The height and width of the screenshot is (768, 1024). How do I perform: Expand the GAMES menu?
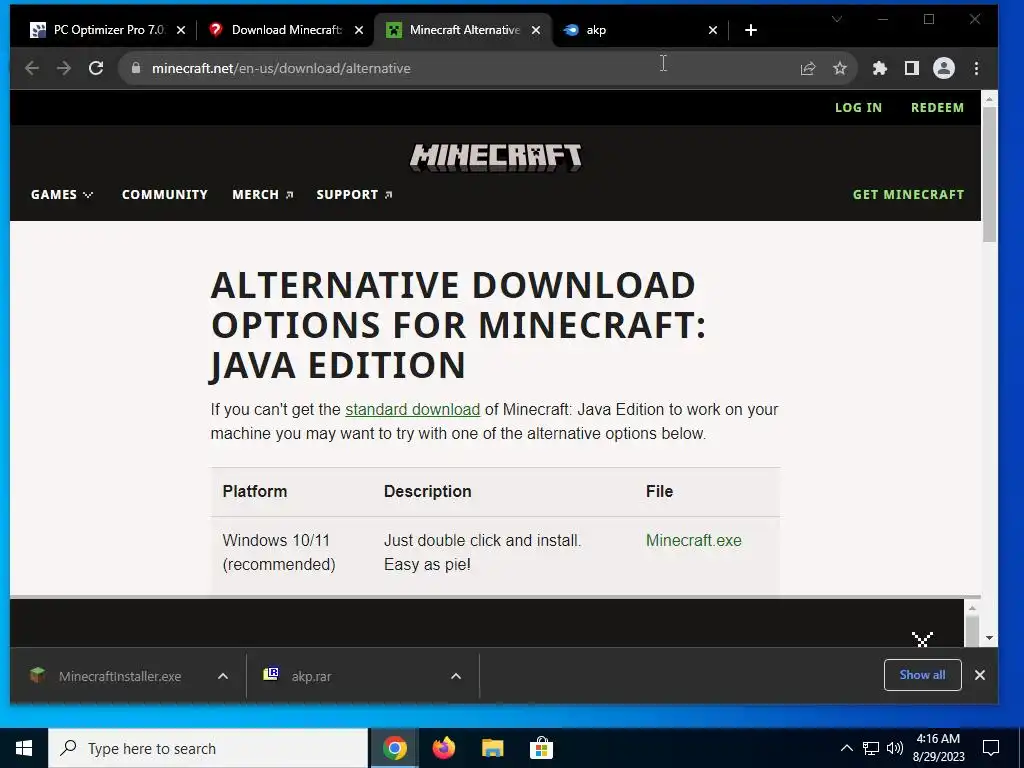click(x=62, y=195)
